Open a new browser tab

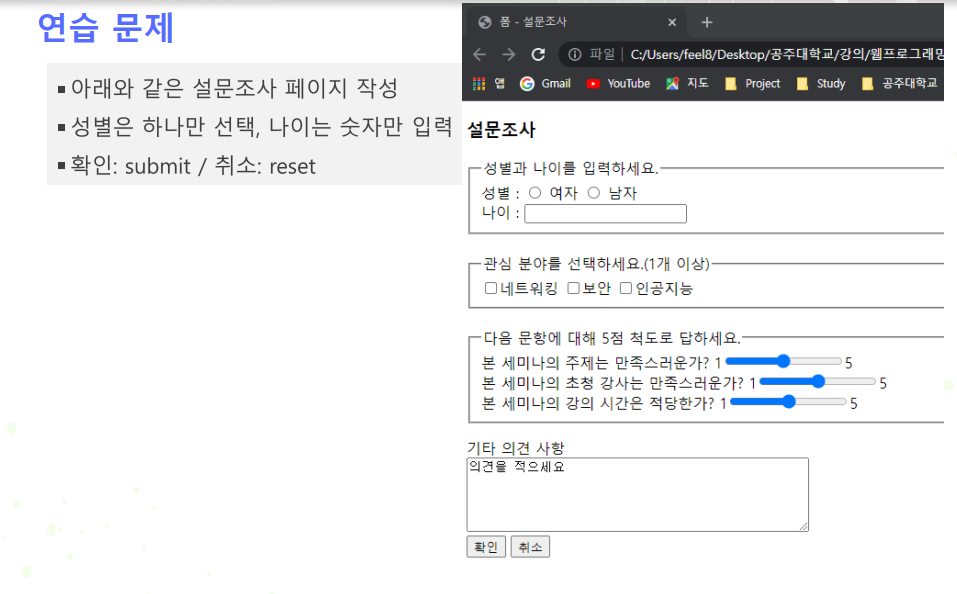pyautogui.click(x=706, y=20)
